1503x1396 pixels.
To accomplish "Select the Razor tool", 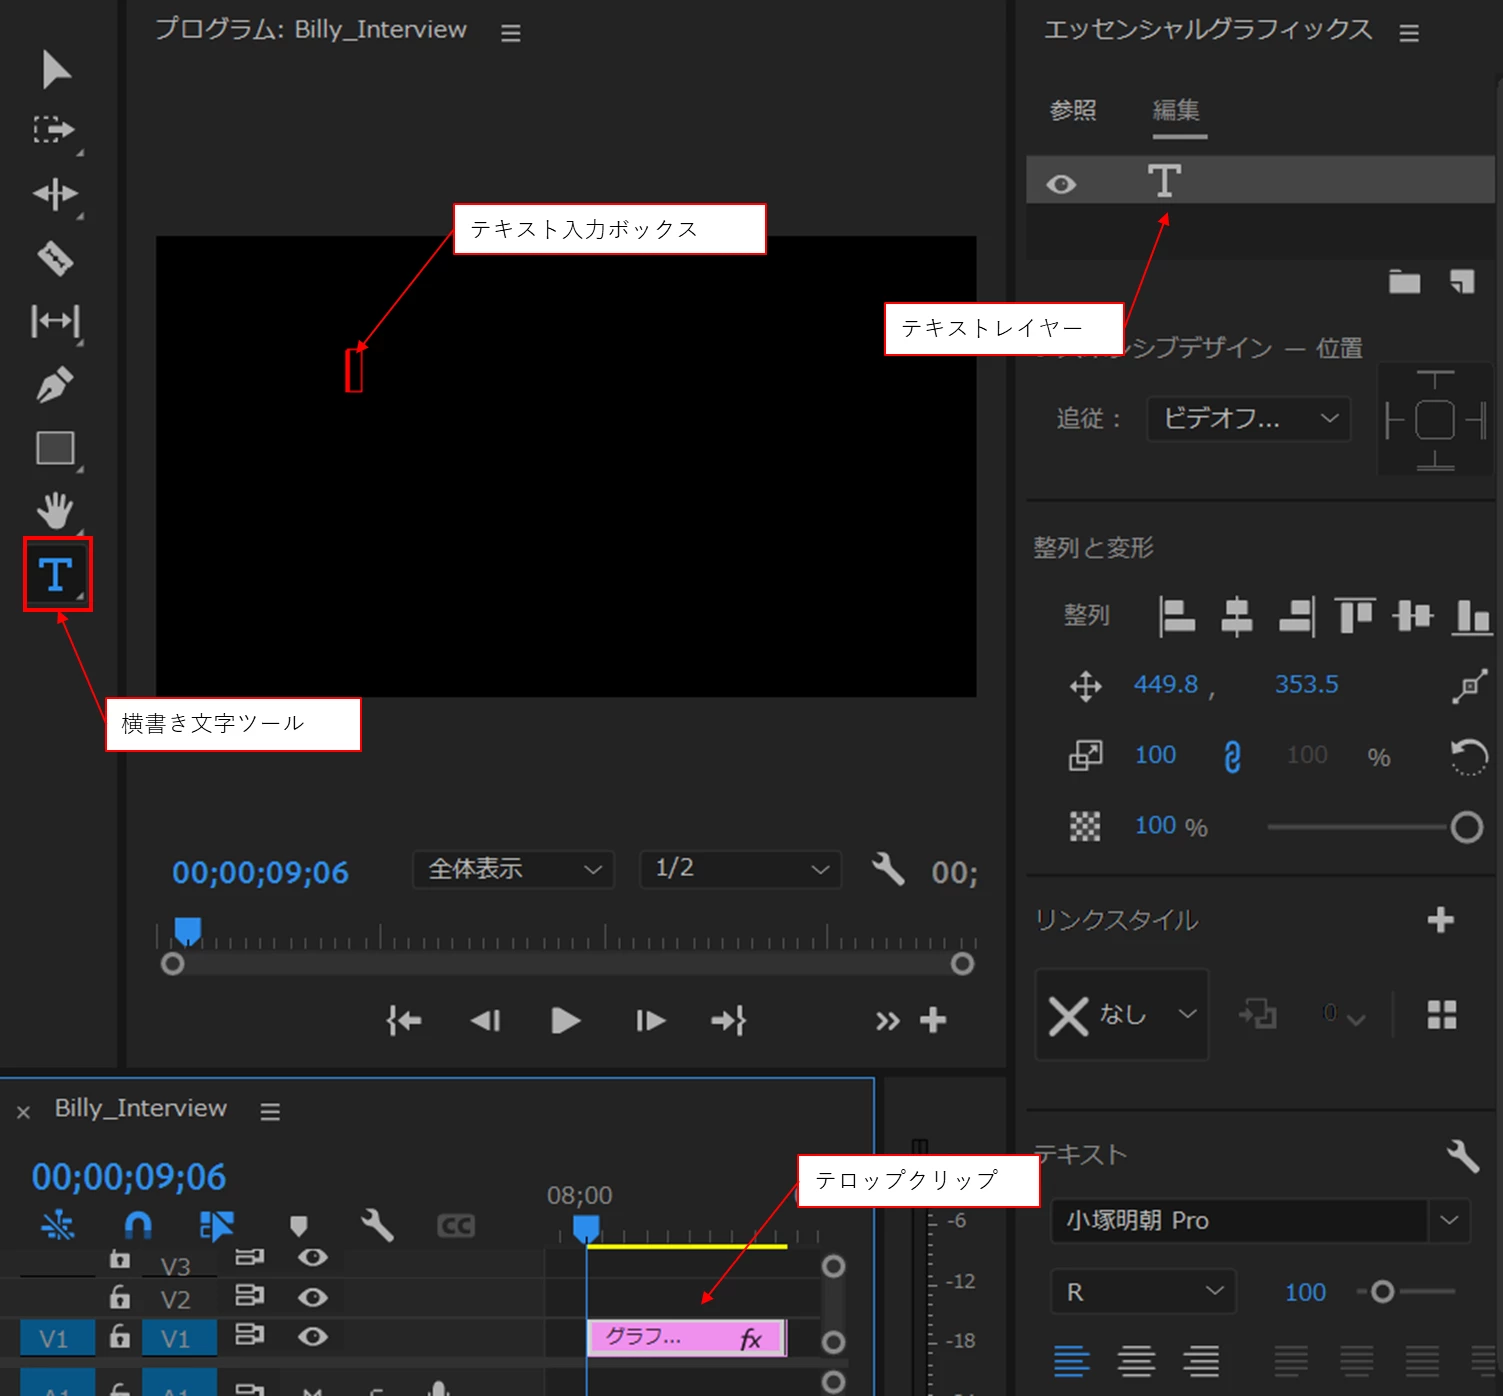I will pyautogui.click(x=55, y=258).
